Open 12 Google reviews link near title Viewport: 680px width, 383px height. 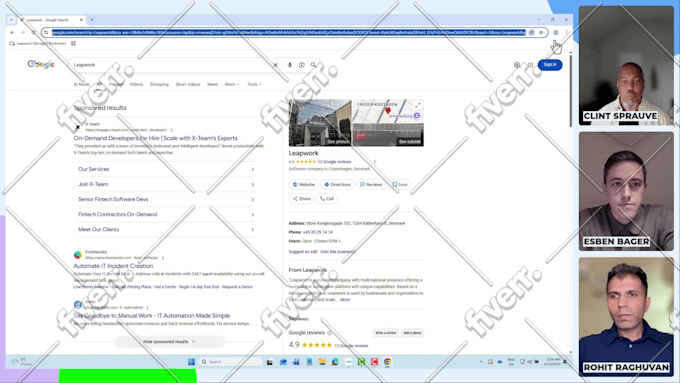(x=334, y=162)
